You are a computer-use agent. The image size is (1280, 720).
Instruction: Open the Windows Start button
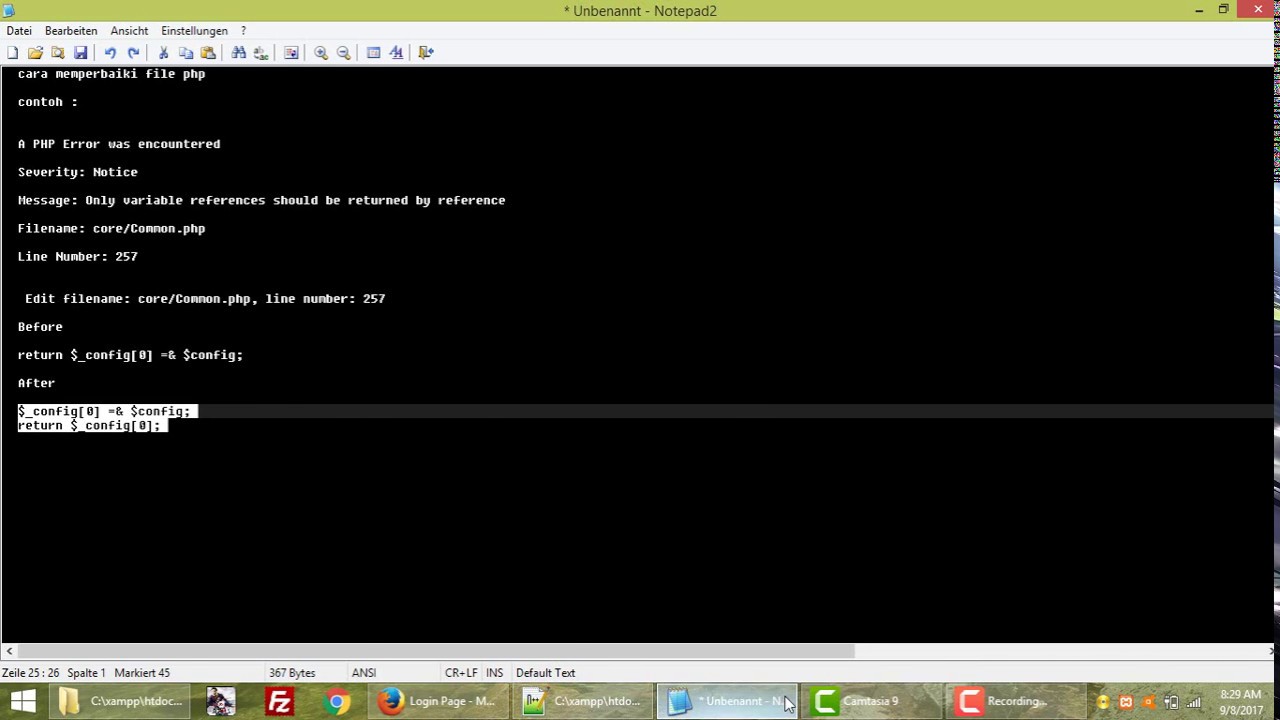[22, 701]
